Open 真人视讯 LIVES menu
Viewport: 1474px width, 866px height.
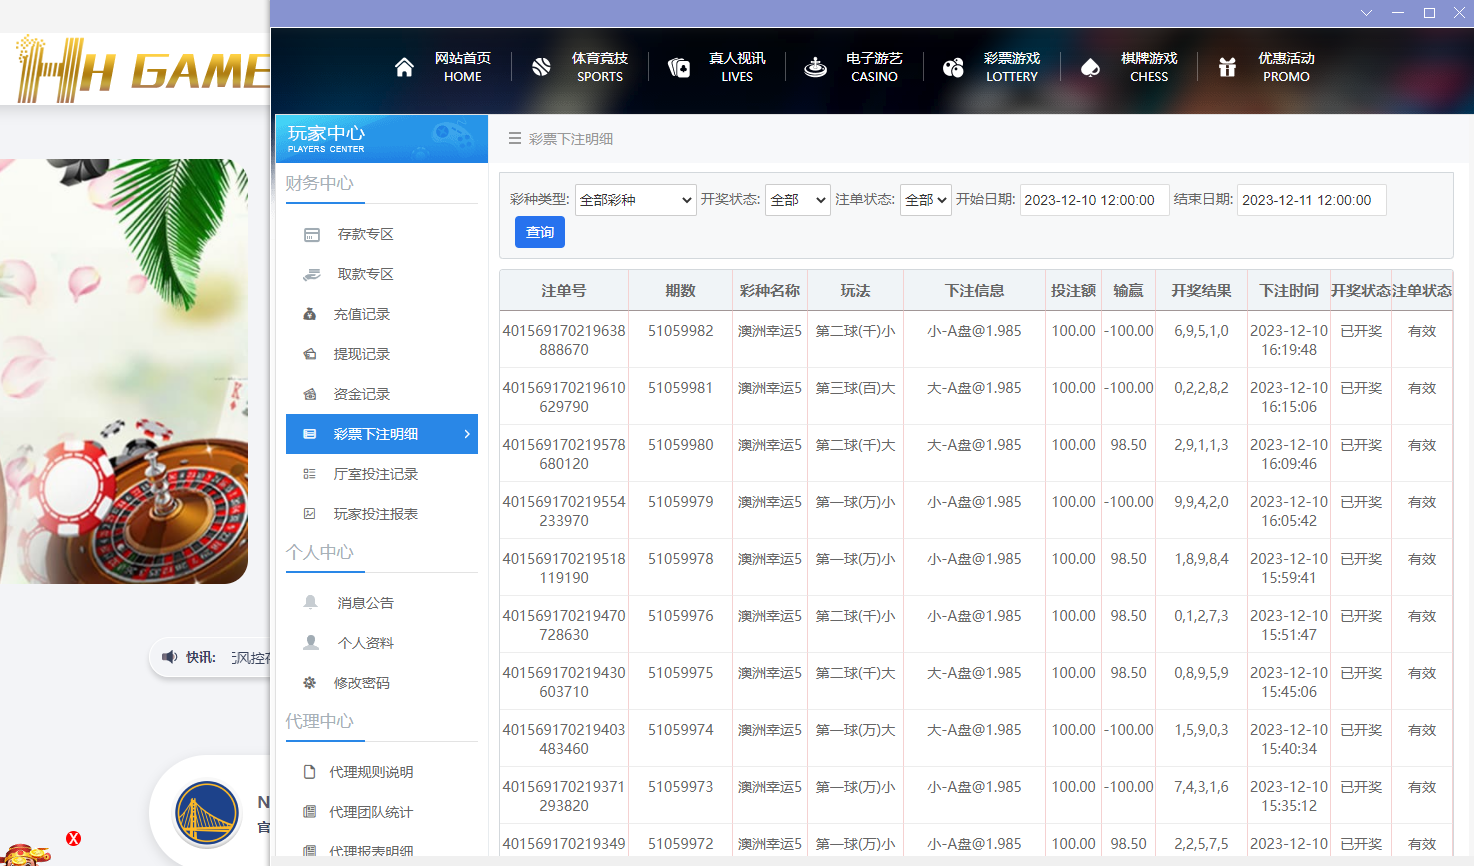coord(737,67)
